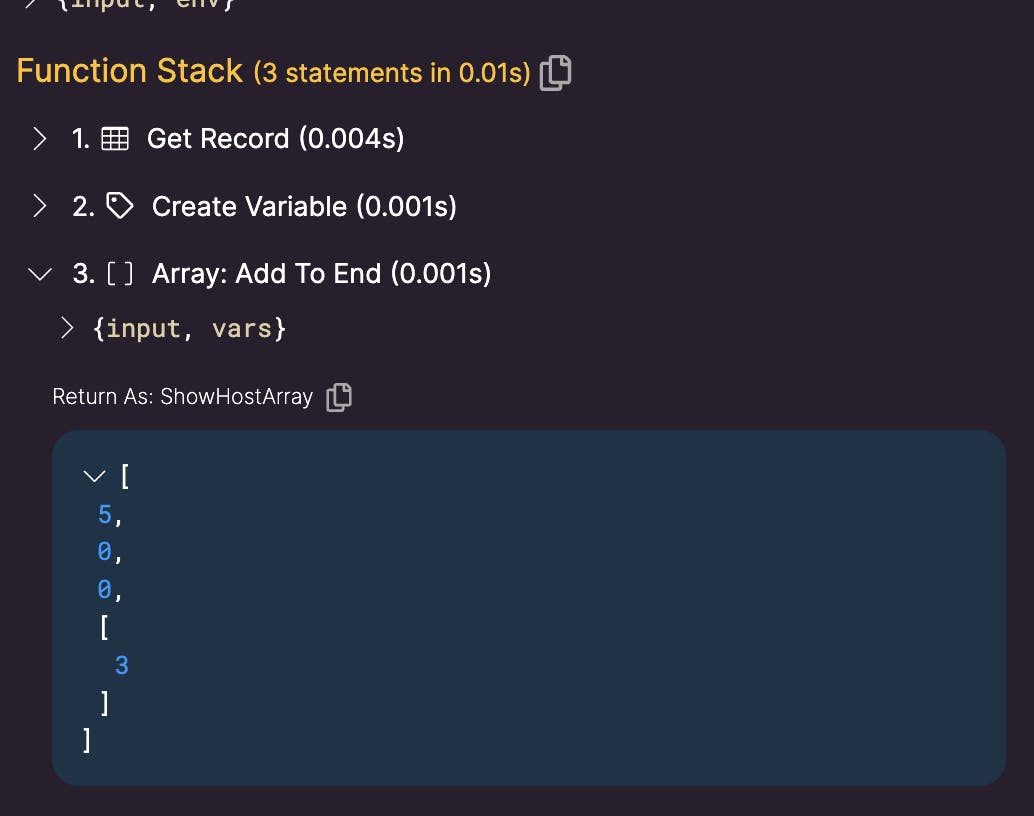Copy the ShowHostArray return value

[x=339, y=397]
